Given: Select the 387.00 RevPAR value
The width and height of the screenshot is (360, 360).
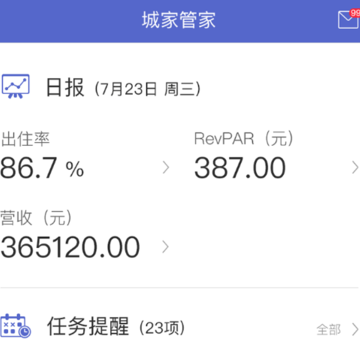Looking at the screenshot, I should pyautogui.click(x=240, y=168).
